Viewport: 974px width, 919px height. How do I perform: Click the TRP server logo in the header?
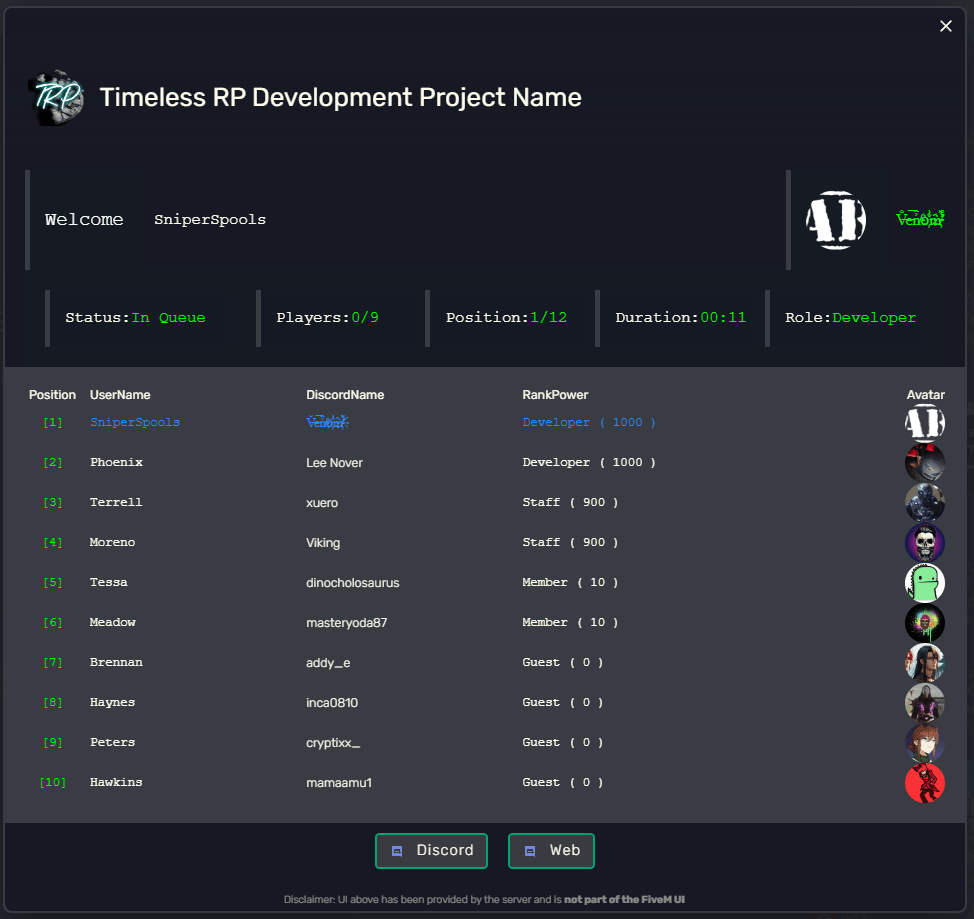tap(56, 97)
